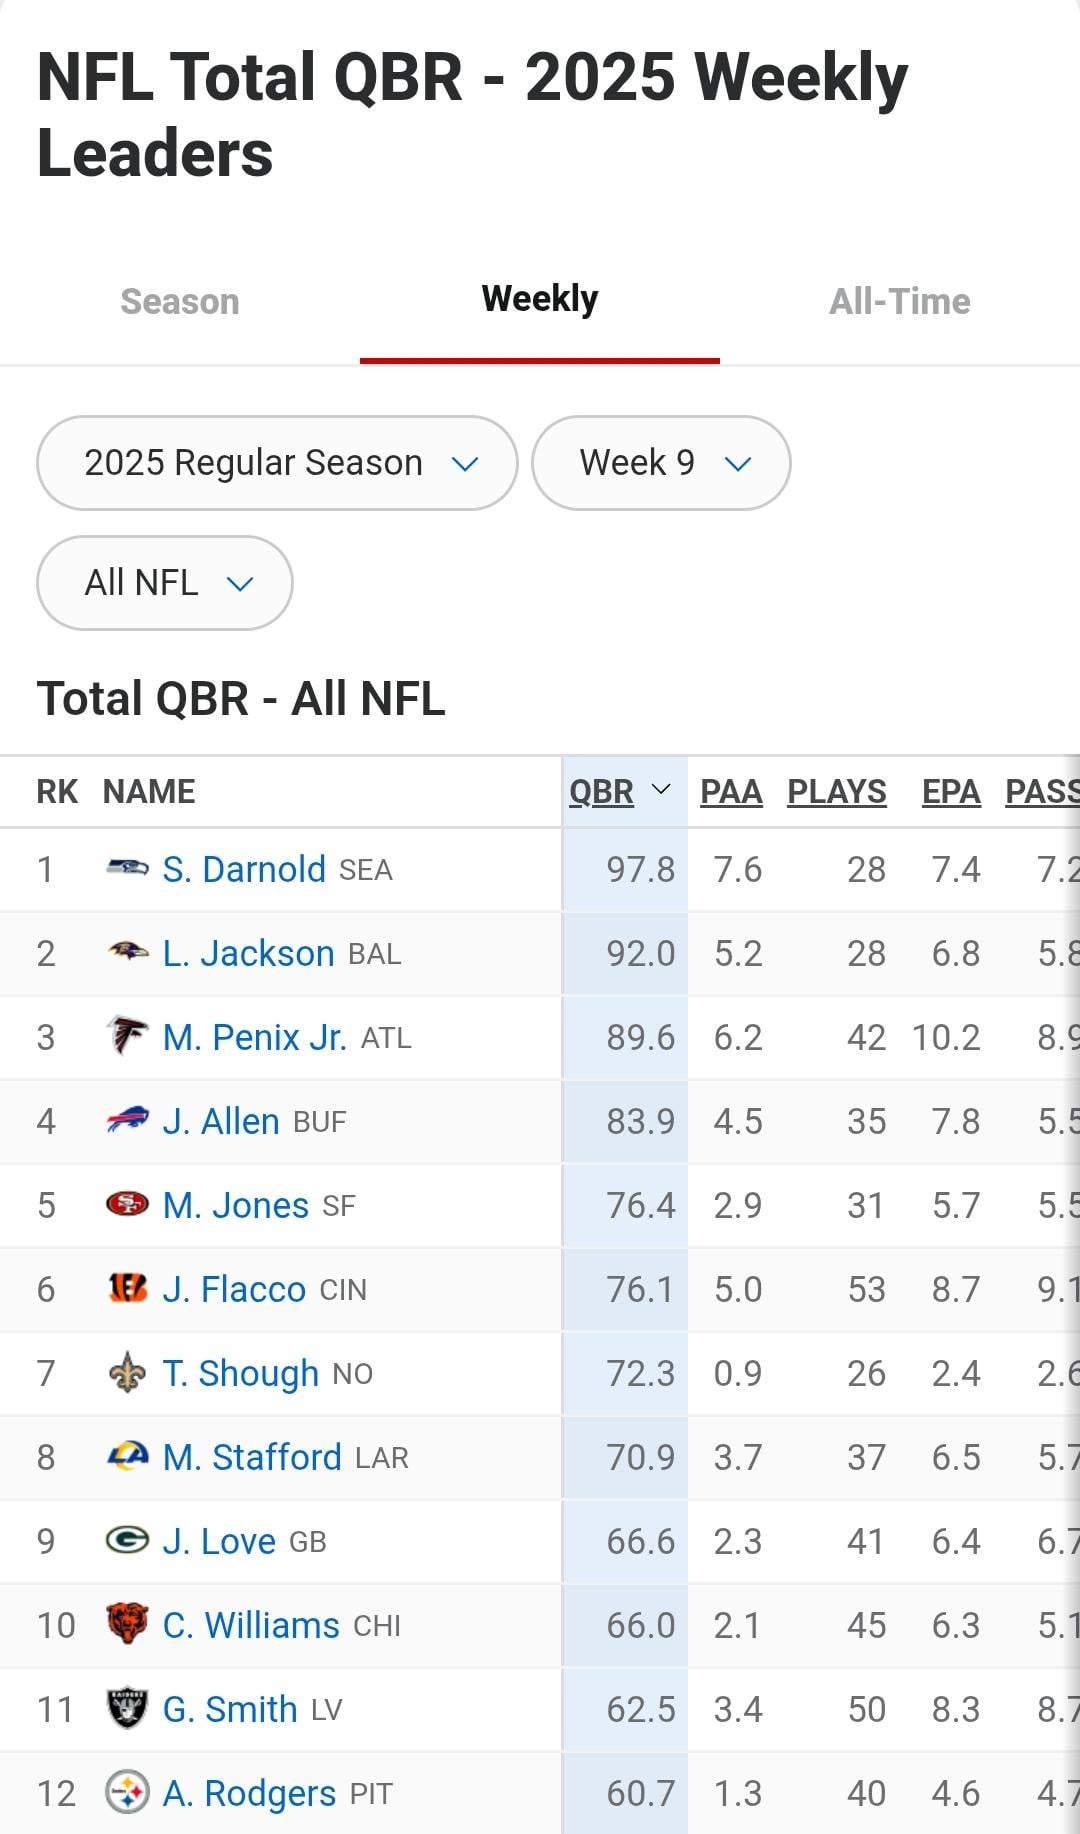Click the Seattle Seahawks team logo
Image resolution: width=1080 pixels, height=1834 pixels.
127,868
